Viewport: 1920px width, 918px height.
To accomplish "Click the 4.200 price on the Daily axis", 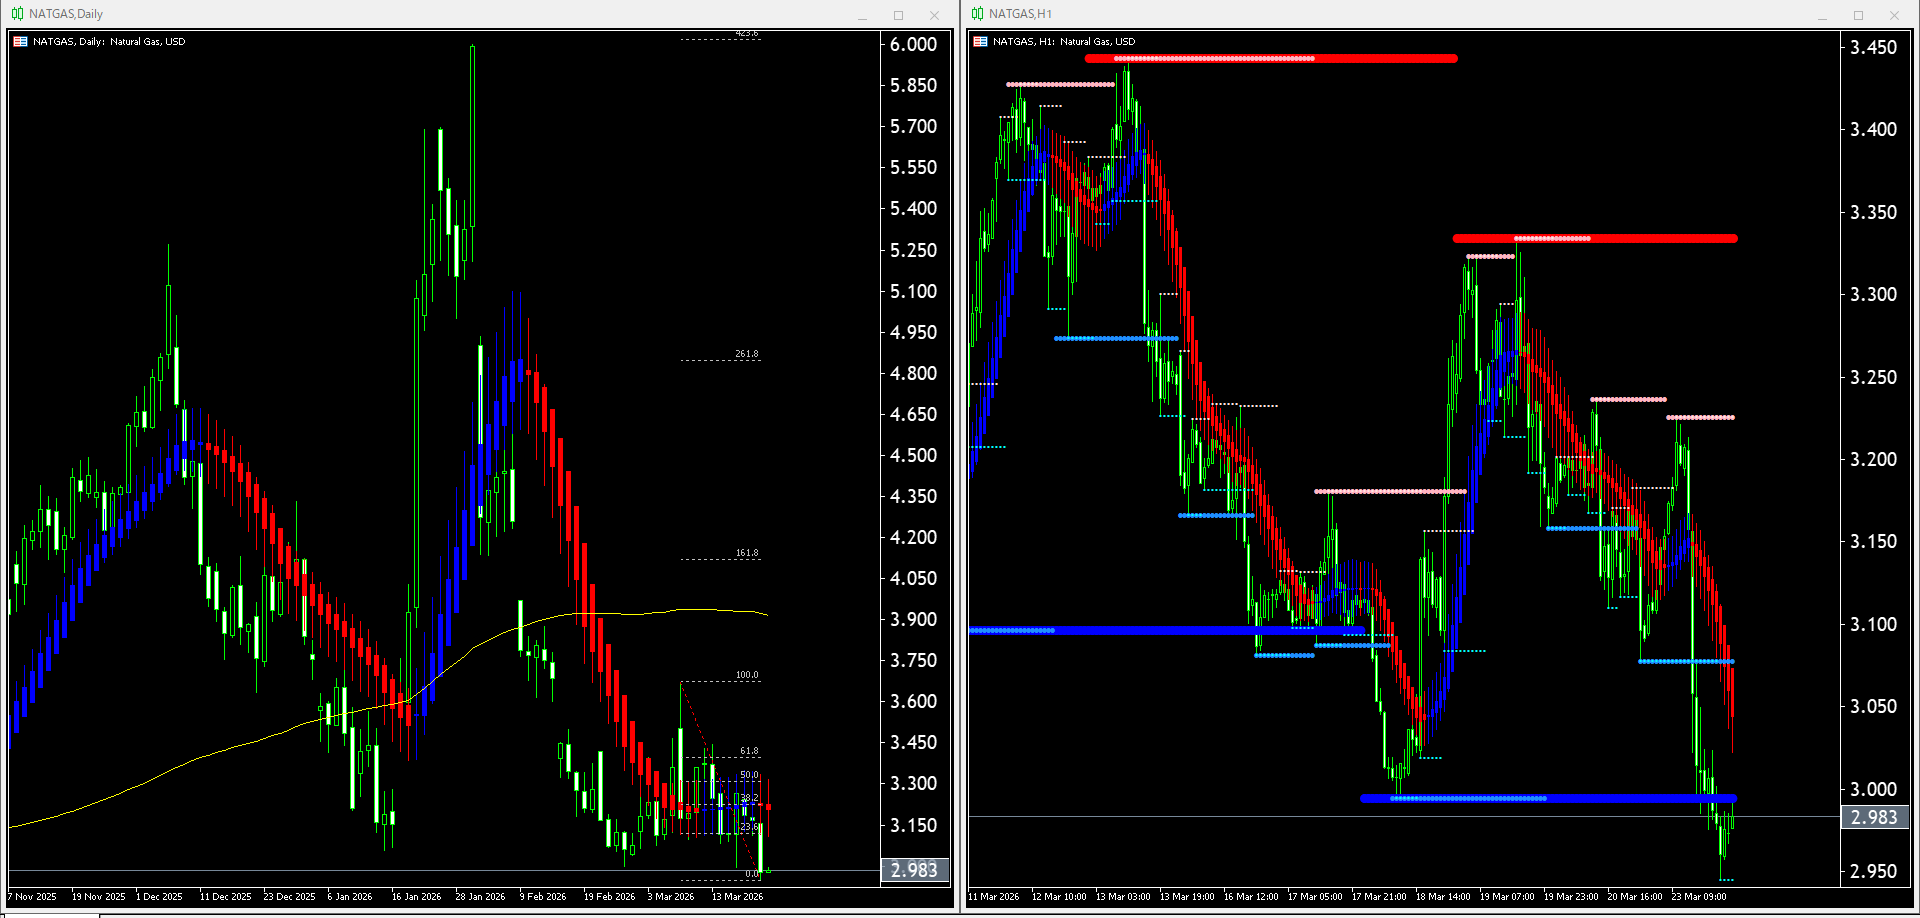I will point(914,537).
